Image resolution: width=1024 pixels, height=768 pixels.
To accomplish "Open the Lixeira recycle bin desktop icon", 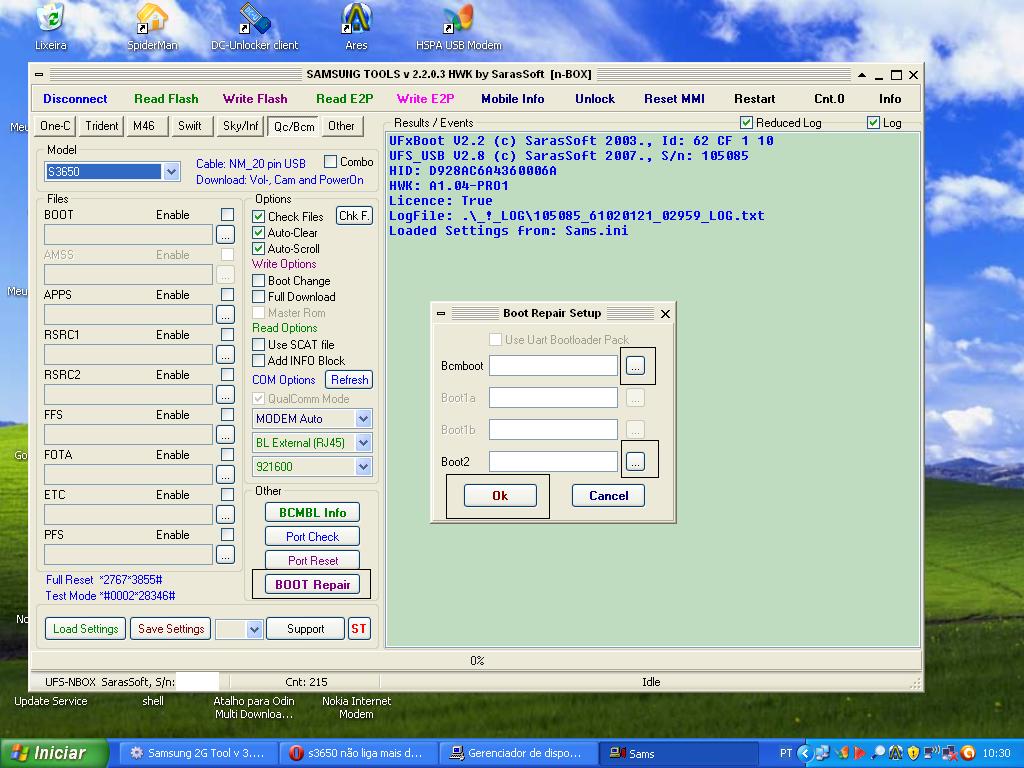I will 50,26.
